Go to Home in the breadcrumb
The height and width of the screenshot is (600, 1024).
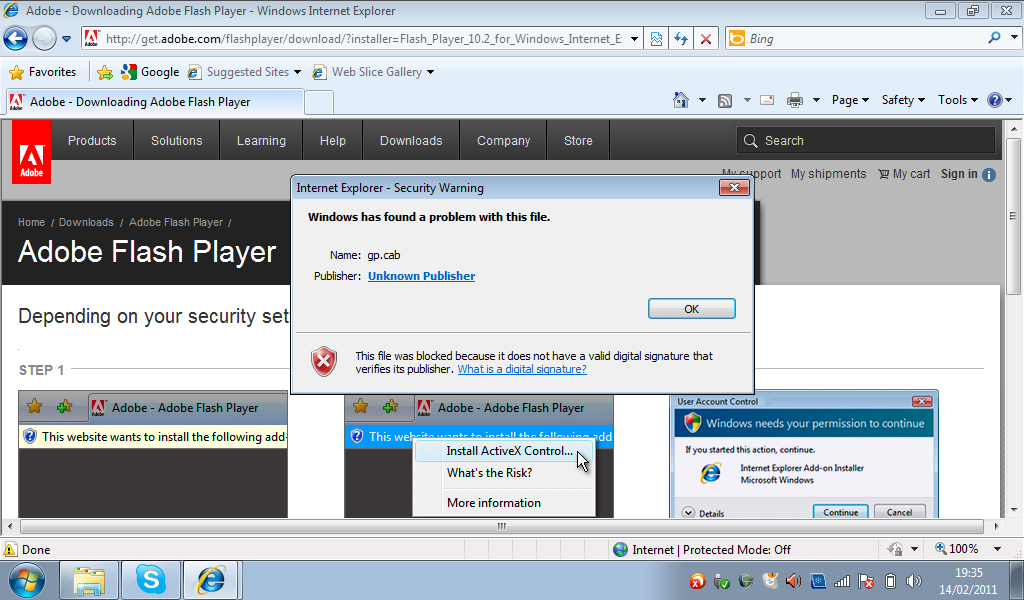click(x=31, y=222)
